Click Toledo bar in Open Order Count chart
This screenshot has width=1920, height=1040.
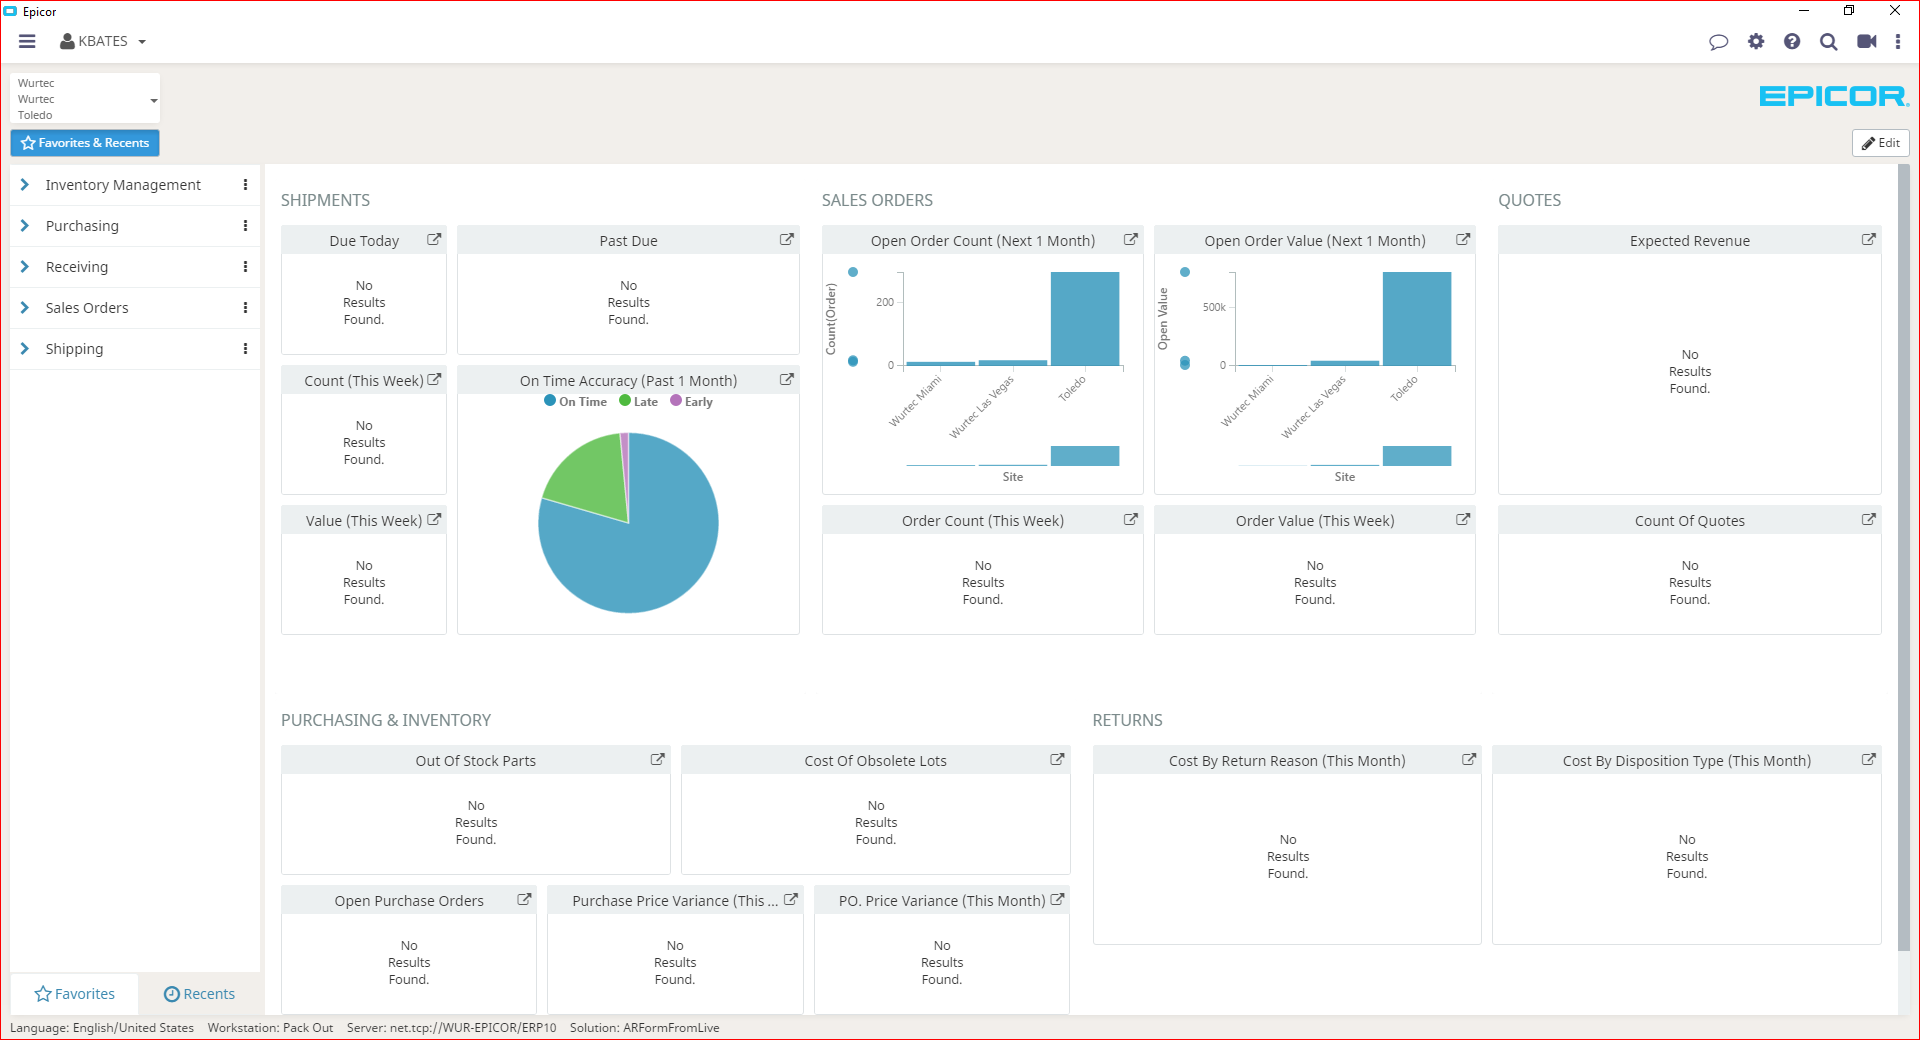1085,319
